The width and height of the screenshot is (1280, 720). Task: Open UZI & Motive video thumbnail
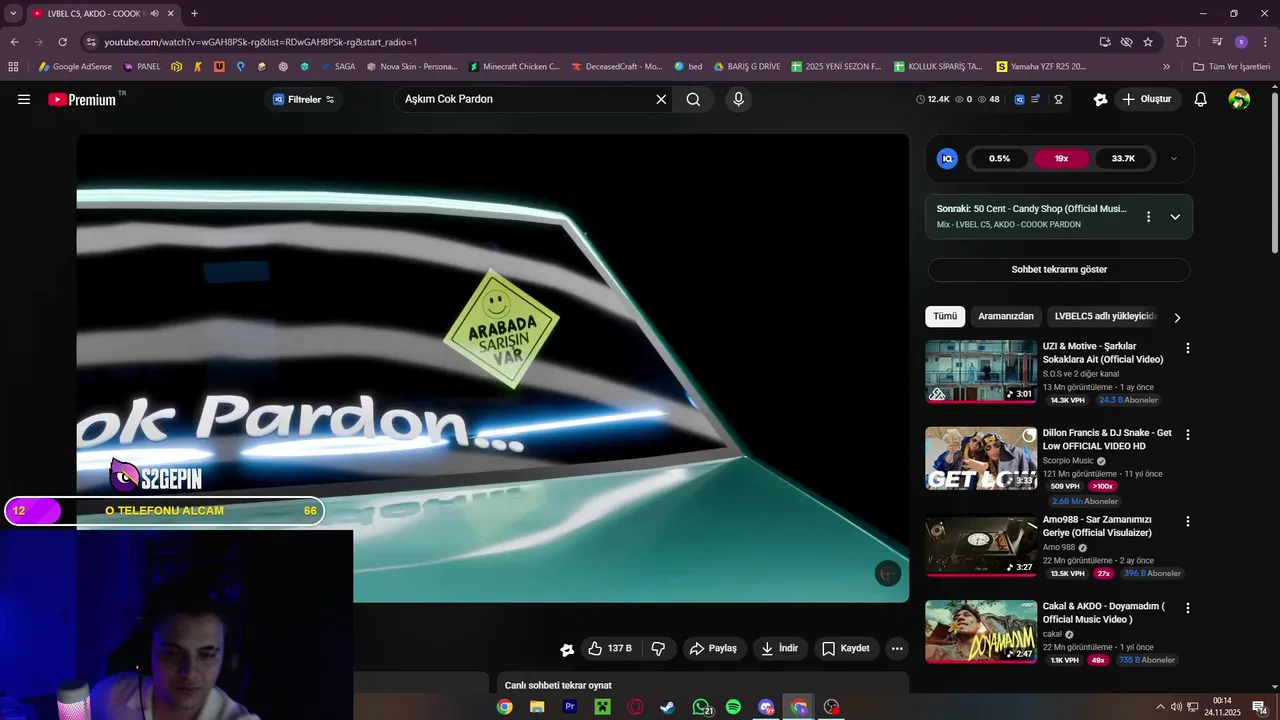(x=981, y=371)
